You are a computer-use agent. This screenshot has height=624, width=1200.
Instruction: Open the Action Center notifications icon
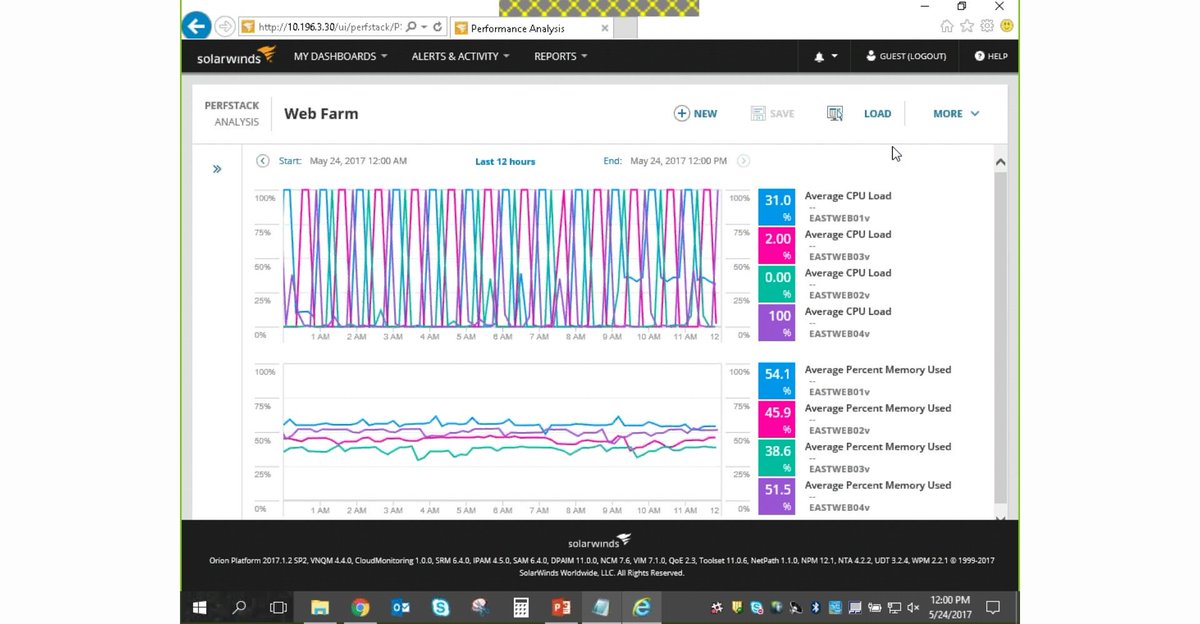pos(993,607)
